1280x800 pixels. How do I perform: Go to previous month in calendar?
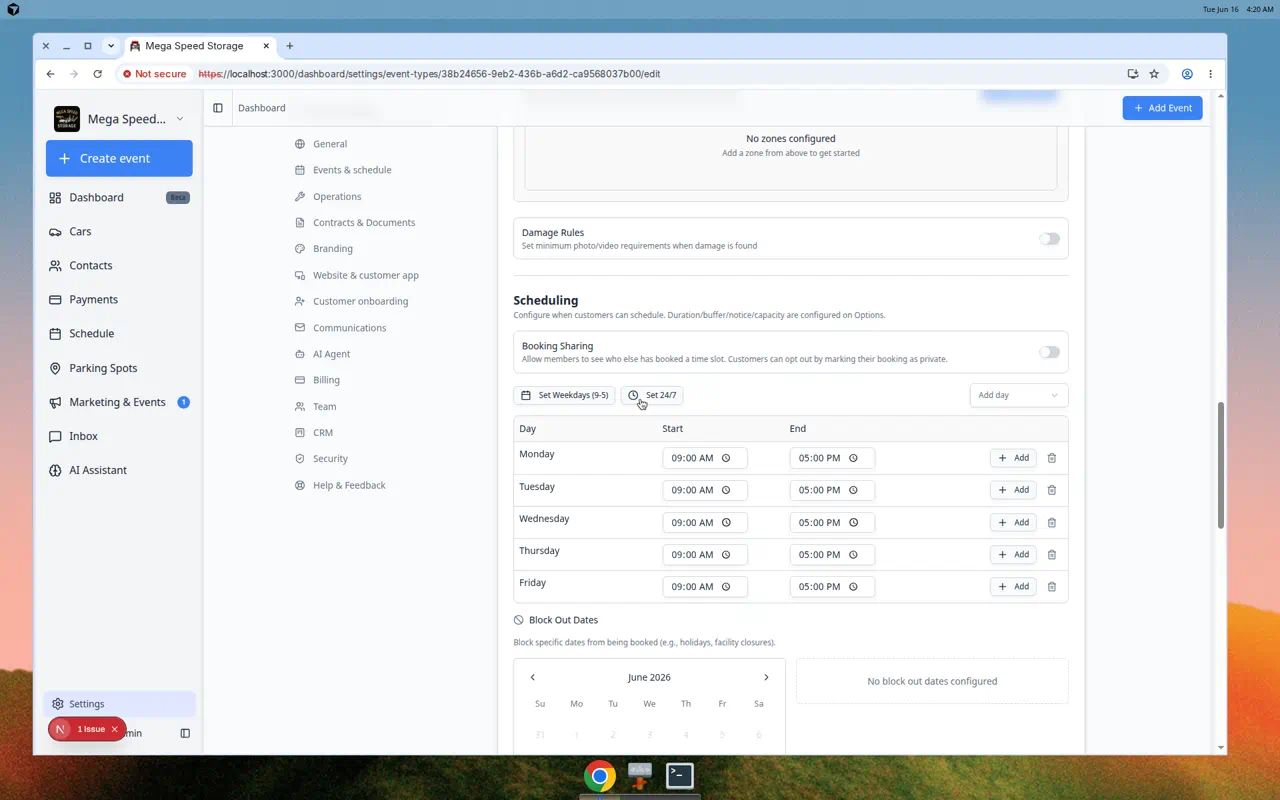532,677
